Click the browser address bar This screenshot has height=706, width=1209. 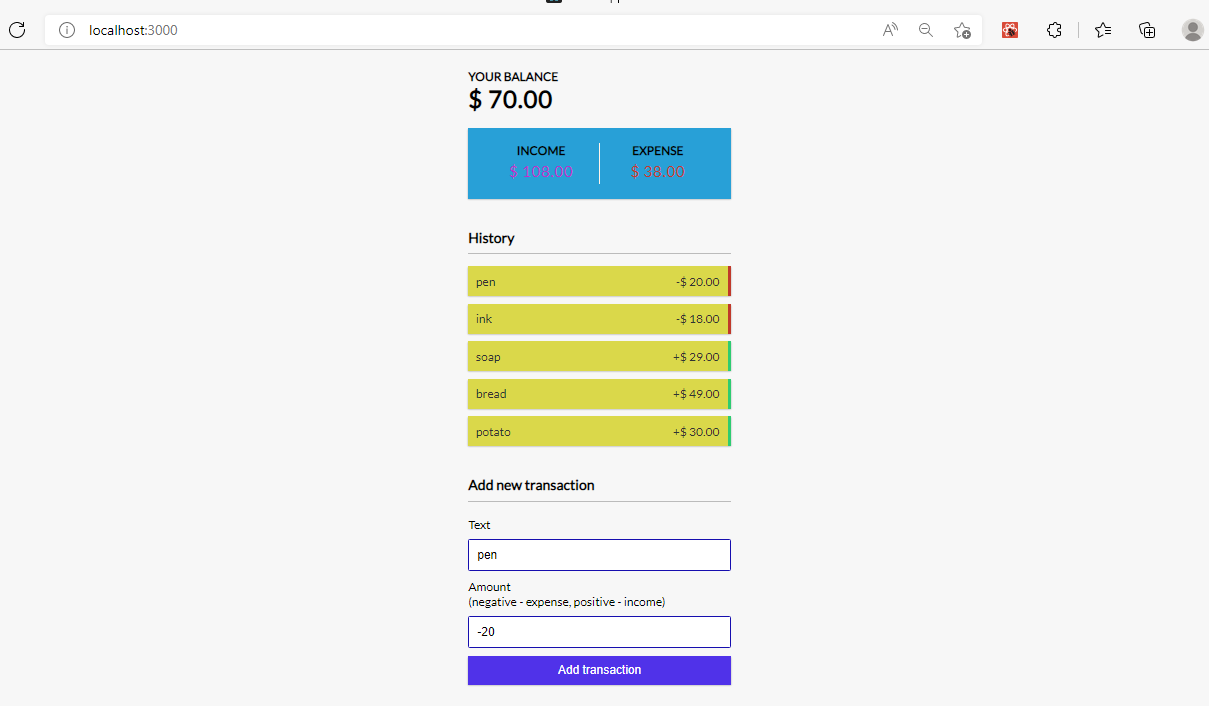pos(400,30)
